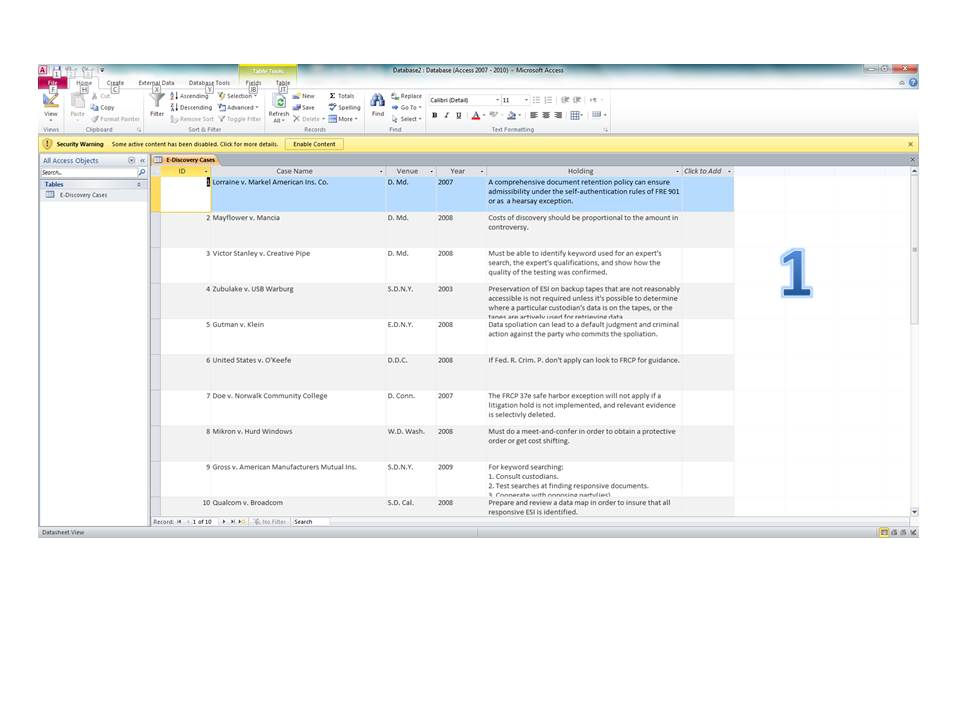Screen dimensions: 960x720
Task: Switch to Design View status bar icon
Action: pyautogui.click(x=913, y=533)
